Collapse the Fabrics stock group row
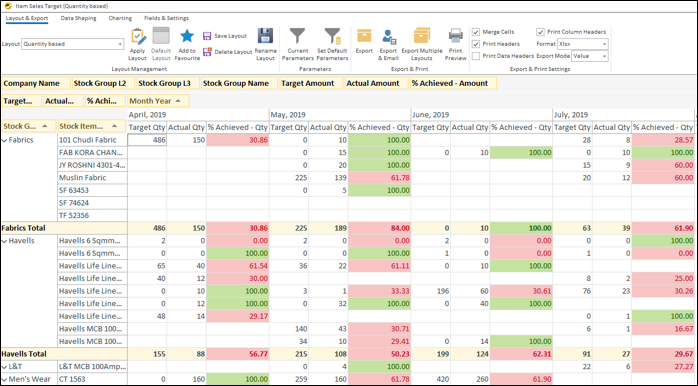The height and width of the screenshot is (386, 698). [x=5, y=140]
